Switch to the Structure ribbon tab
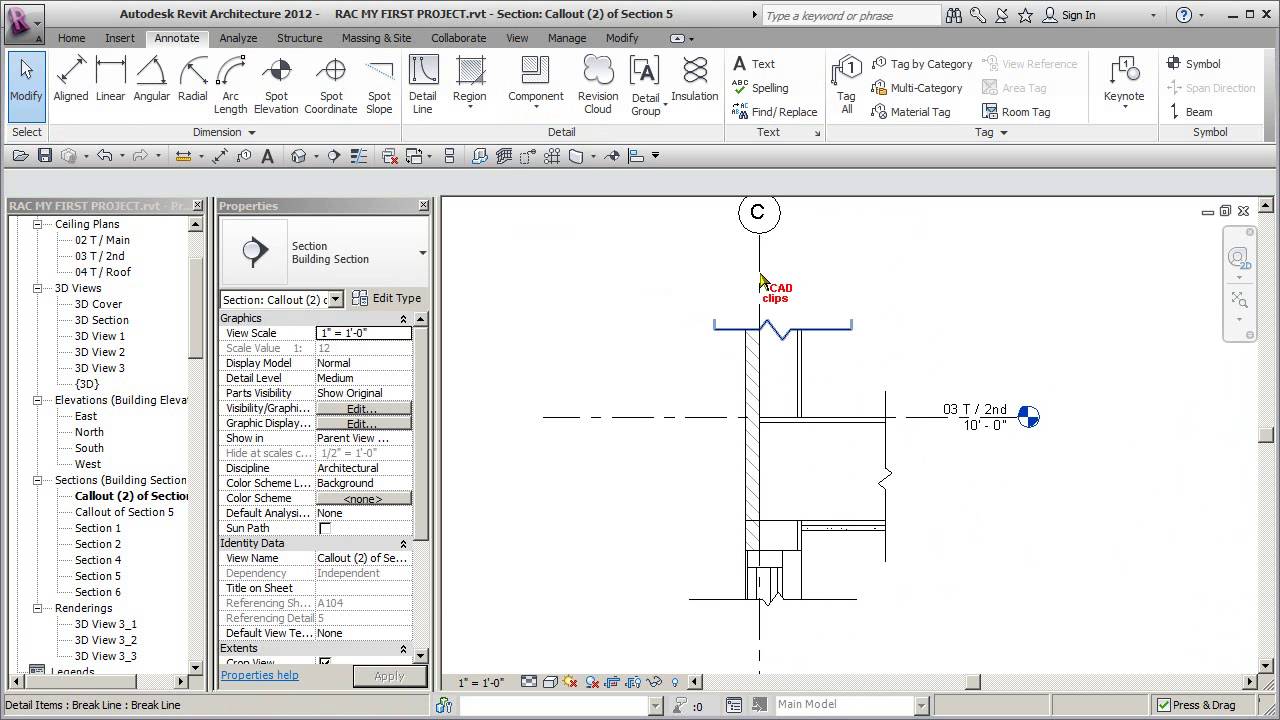 (299, 38)
